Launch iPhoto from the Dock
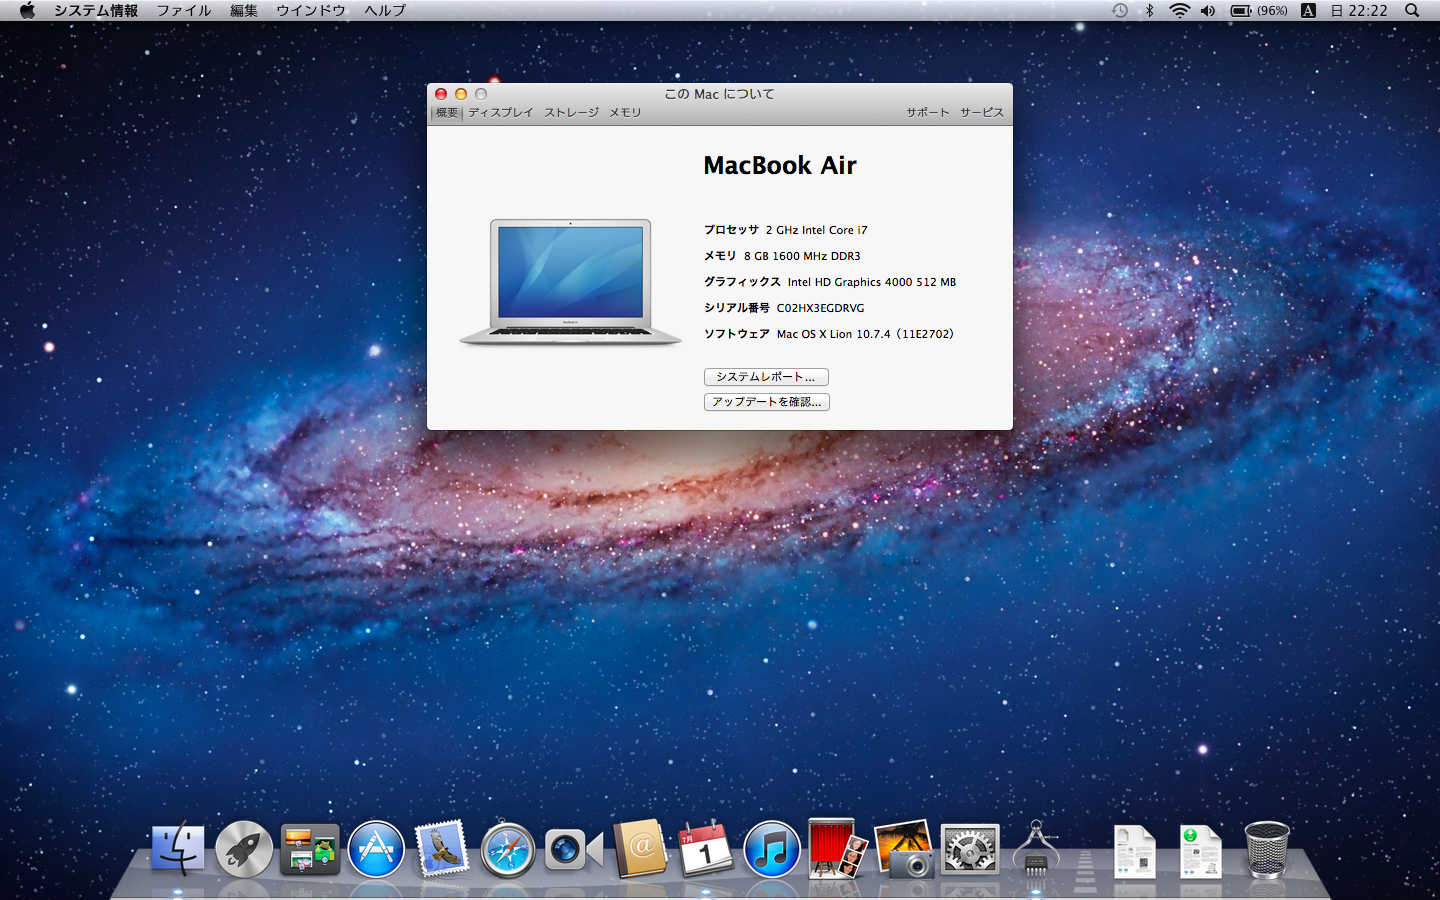1440x900 pixels. tap(904, 850)
